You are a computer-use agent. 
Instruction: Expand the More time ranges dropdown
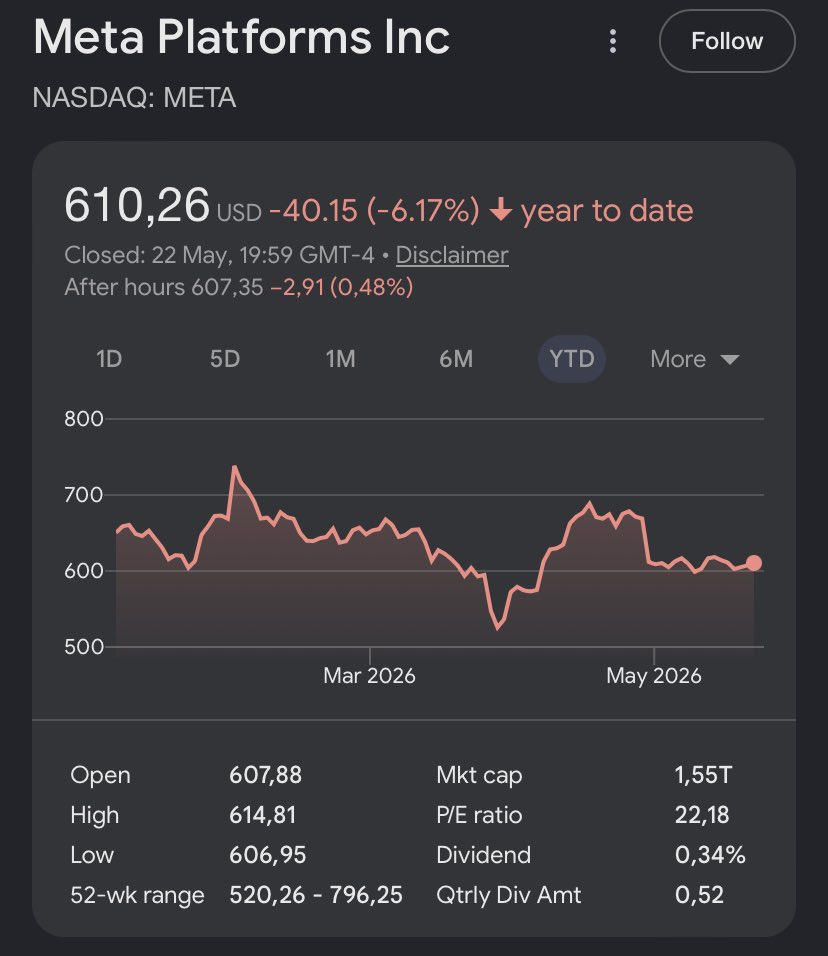pos(694,359)
